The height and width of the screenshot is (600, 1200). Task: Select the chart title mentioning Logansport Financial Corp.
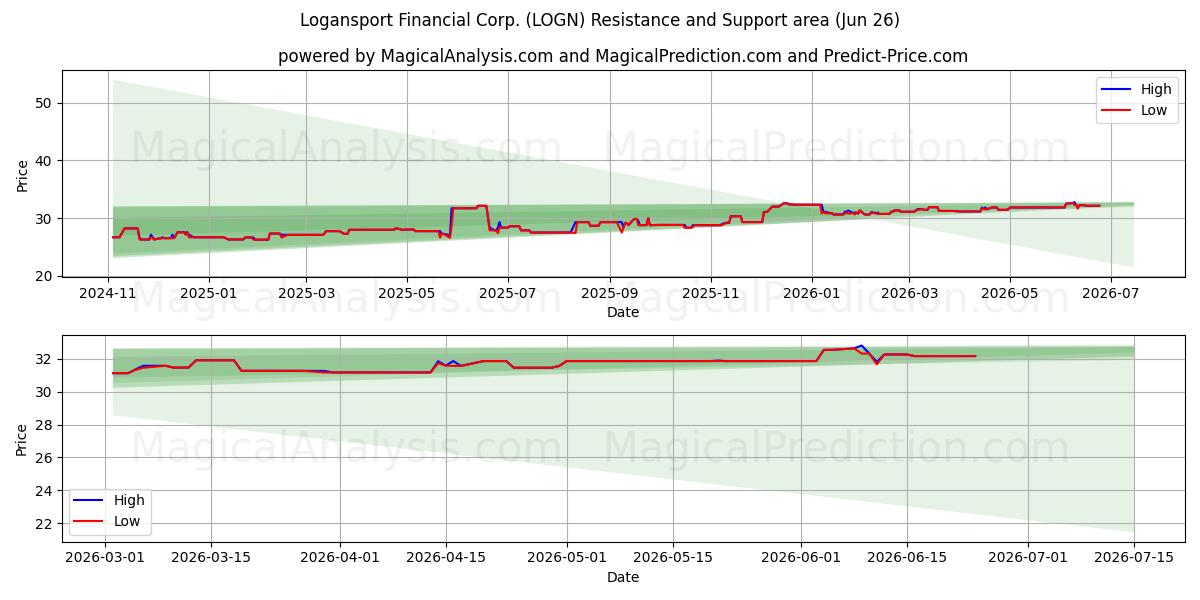pos(600,20)
